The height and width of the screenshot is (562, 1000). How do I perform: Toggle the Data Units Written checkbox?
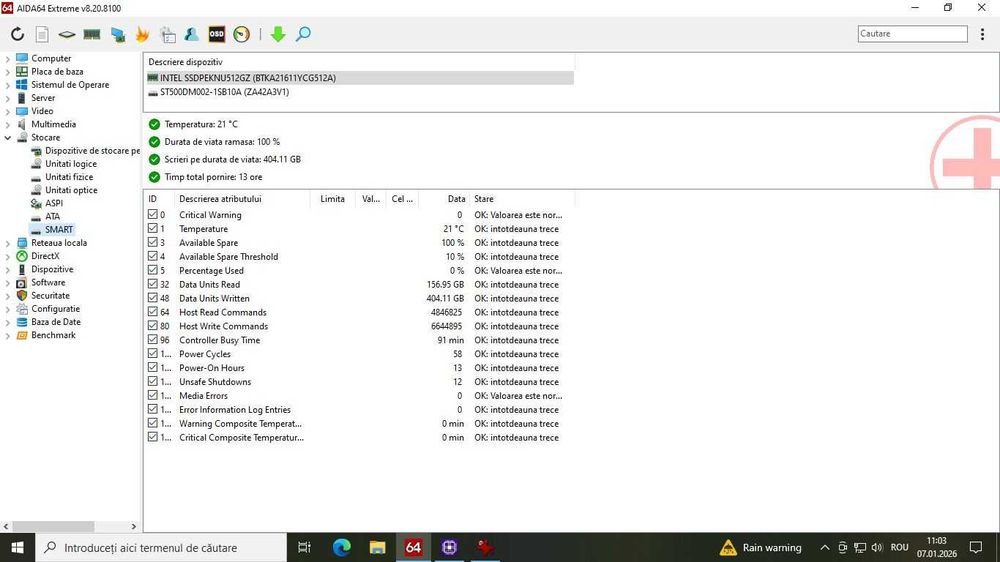point(152,298)
